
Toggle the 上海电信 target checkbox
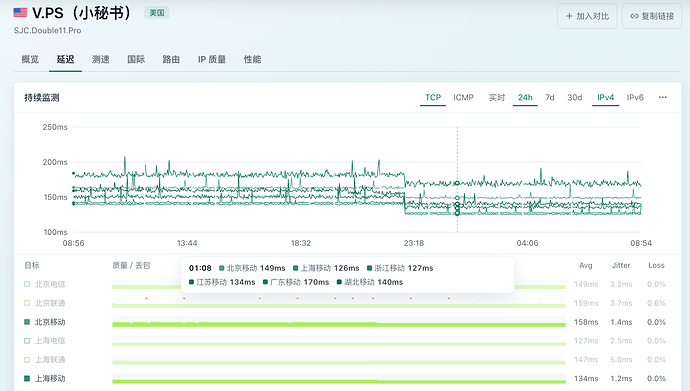[27, 341]
